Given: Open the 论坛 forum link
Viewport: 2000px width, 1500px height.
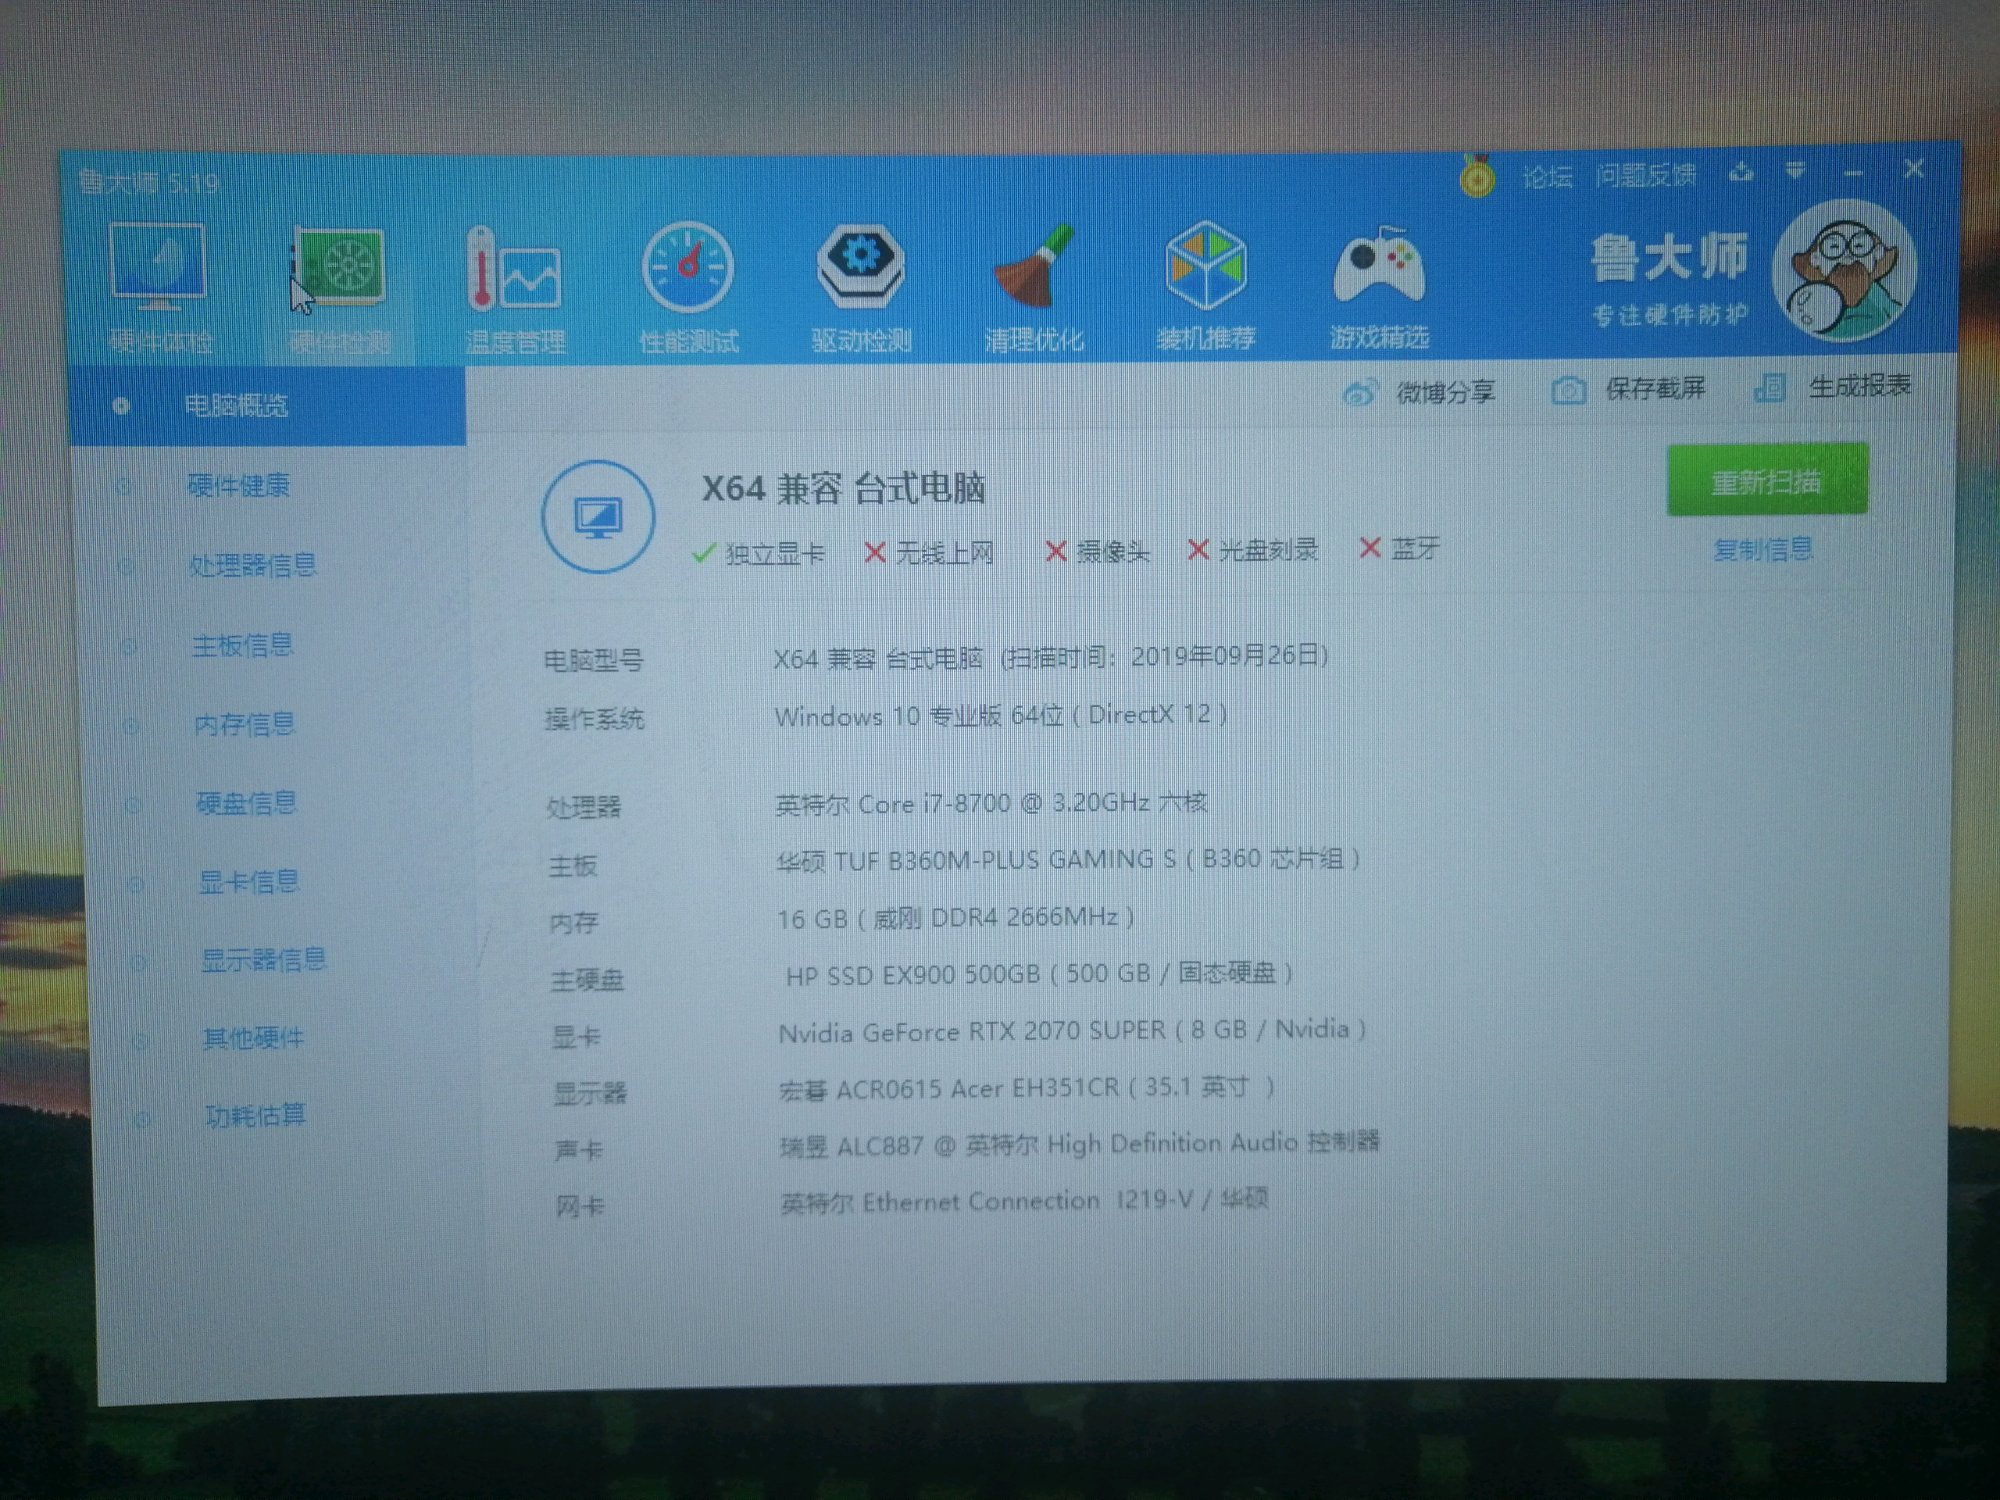Looking at the screenshot, I should click(1547, 177).
